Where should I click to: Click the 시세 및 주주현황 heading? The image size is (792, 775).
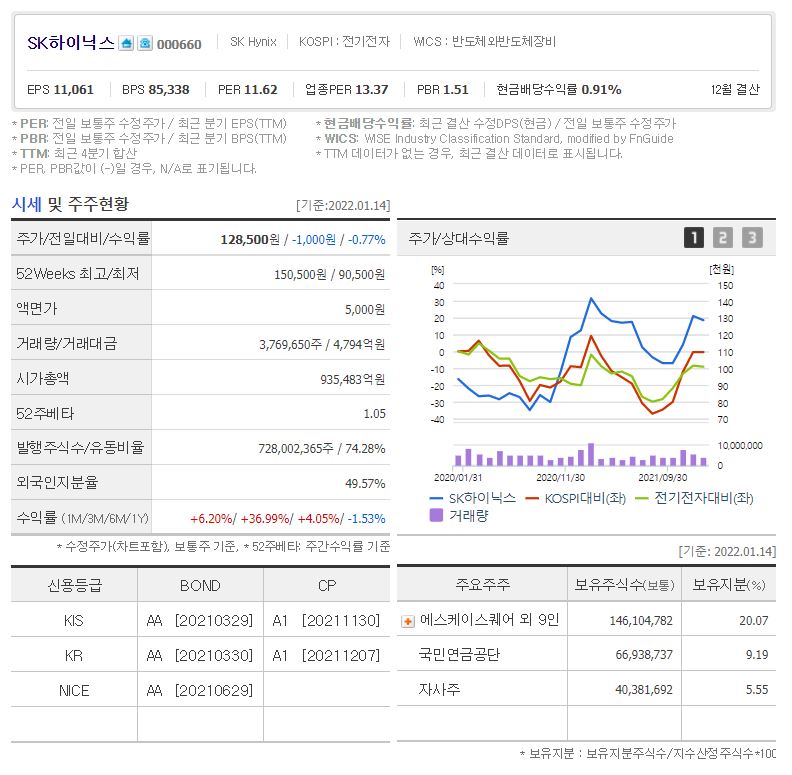coord(70,204)
